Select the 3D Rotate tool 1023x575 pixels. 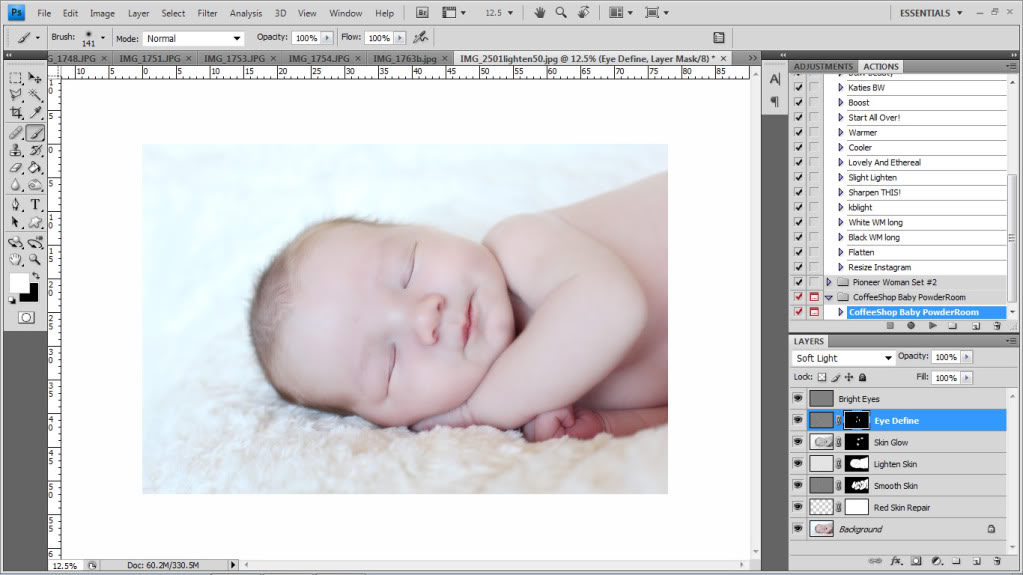[16, 242]
